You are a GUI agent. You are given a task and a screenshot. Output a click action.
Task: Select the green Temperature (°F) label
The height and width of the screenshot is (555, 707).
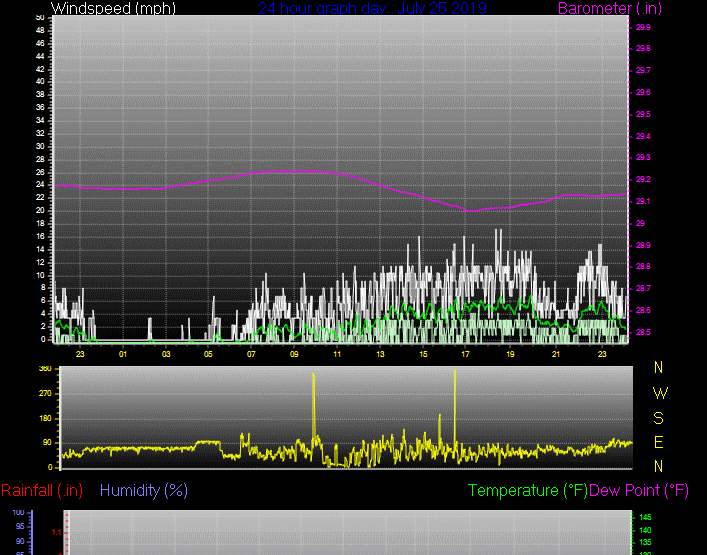pos(528,490)
